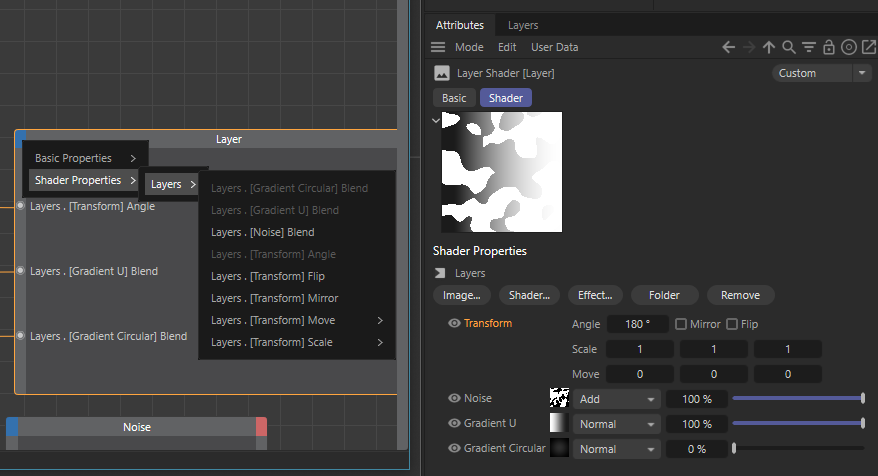The height and width of the screenshot is (476, 878).
Task: Click the Layers link arrow icon
Action: point(440,273)
